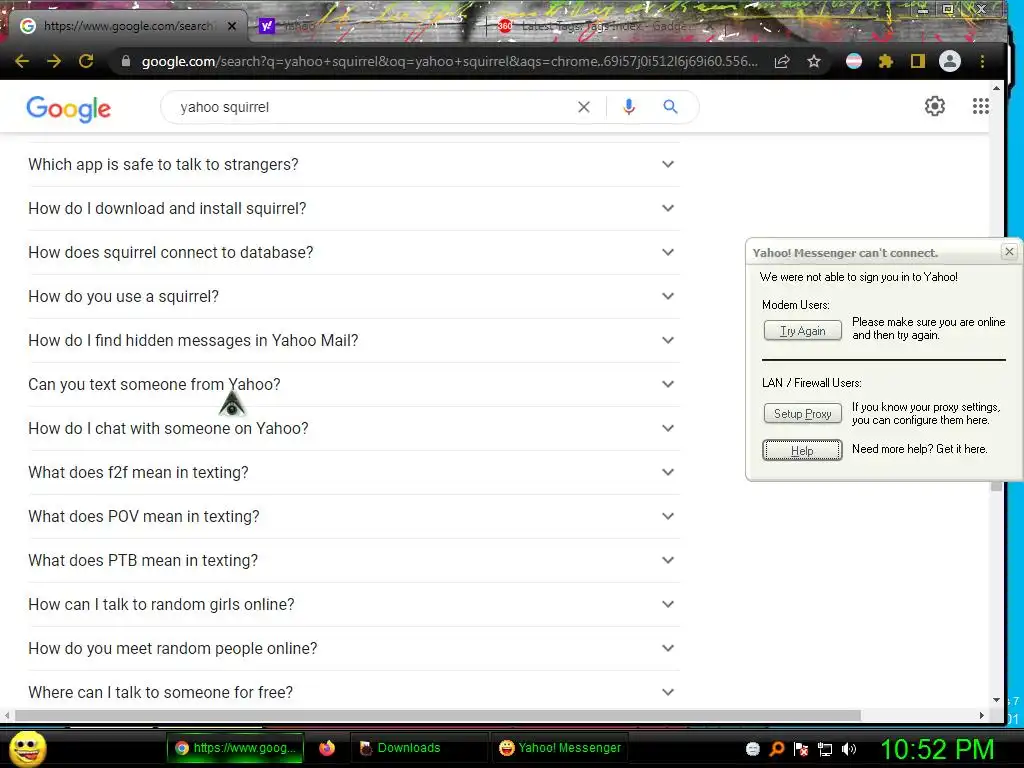Click the 10:52 PM taskbar clock
Viewport: 1024px width, 768px height.
[937, 749]
